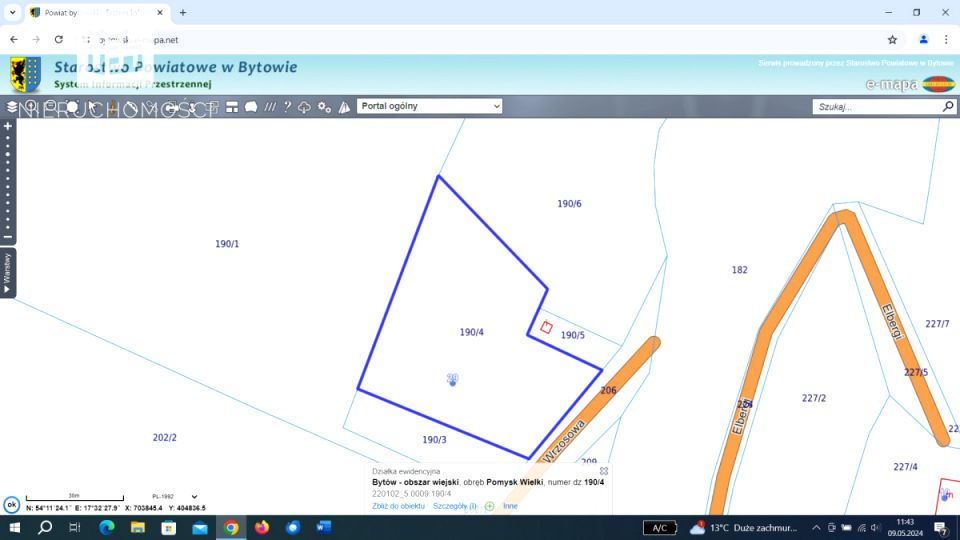This screenshot has width=960, height=540.
Task: Expand the Warstwy side panel
Action: [8, 272]
